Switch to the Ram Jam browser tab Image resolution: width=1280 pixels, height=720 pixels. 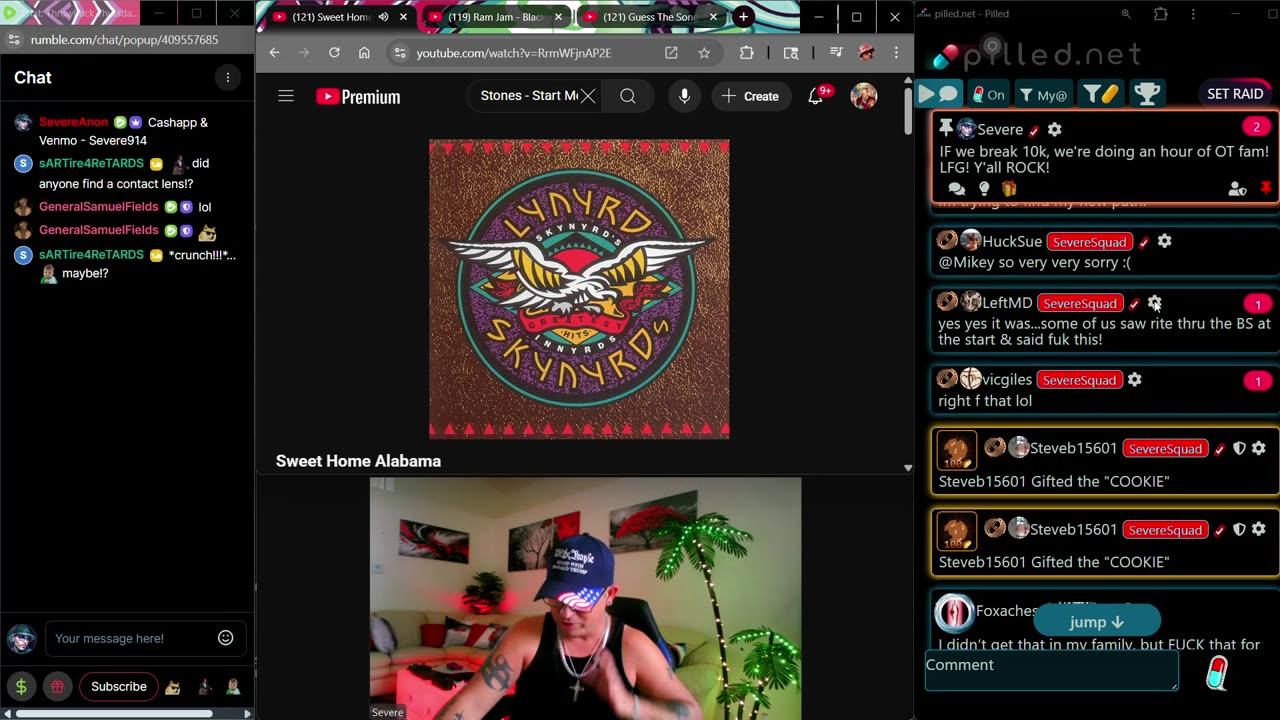point(496,17)
